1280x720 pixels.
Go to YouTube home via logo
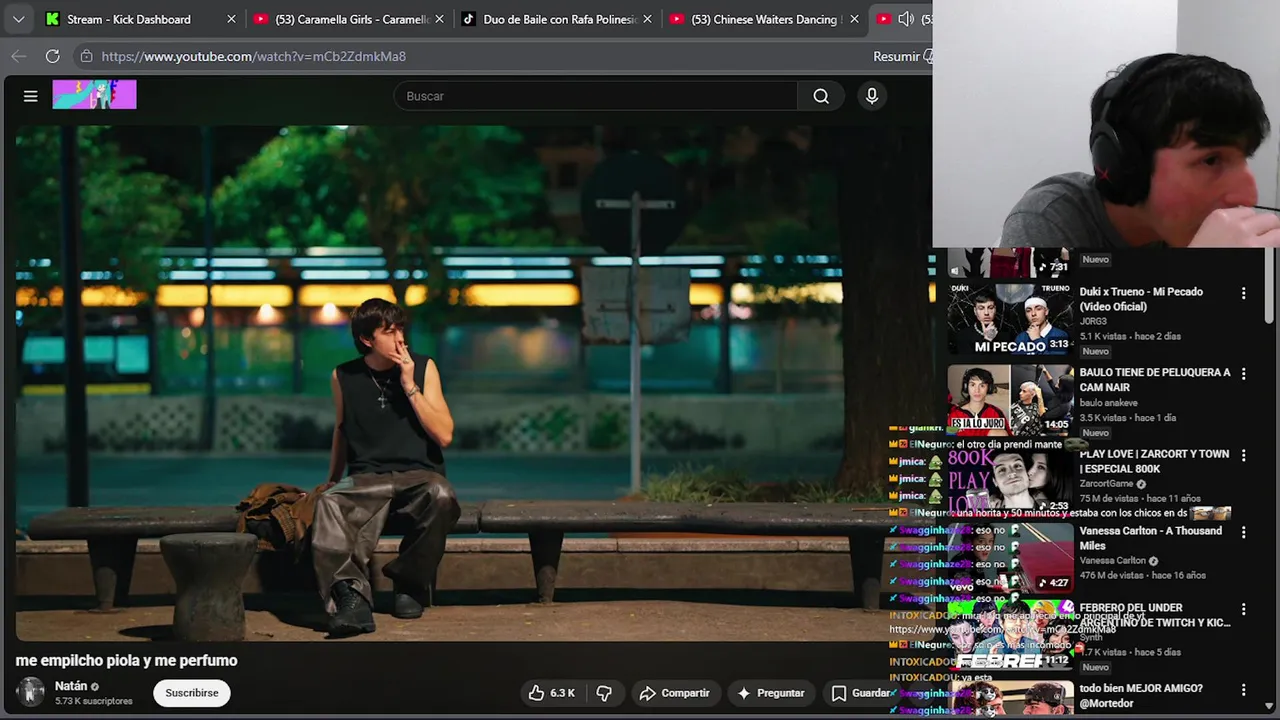click(94, 95)
